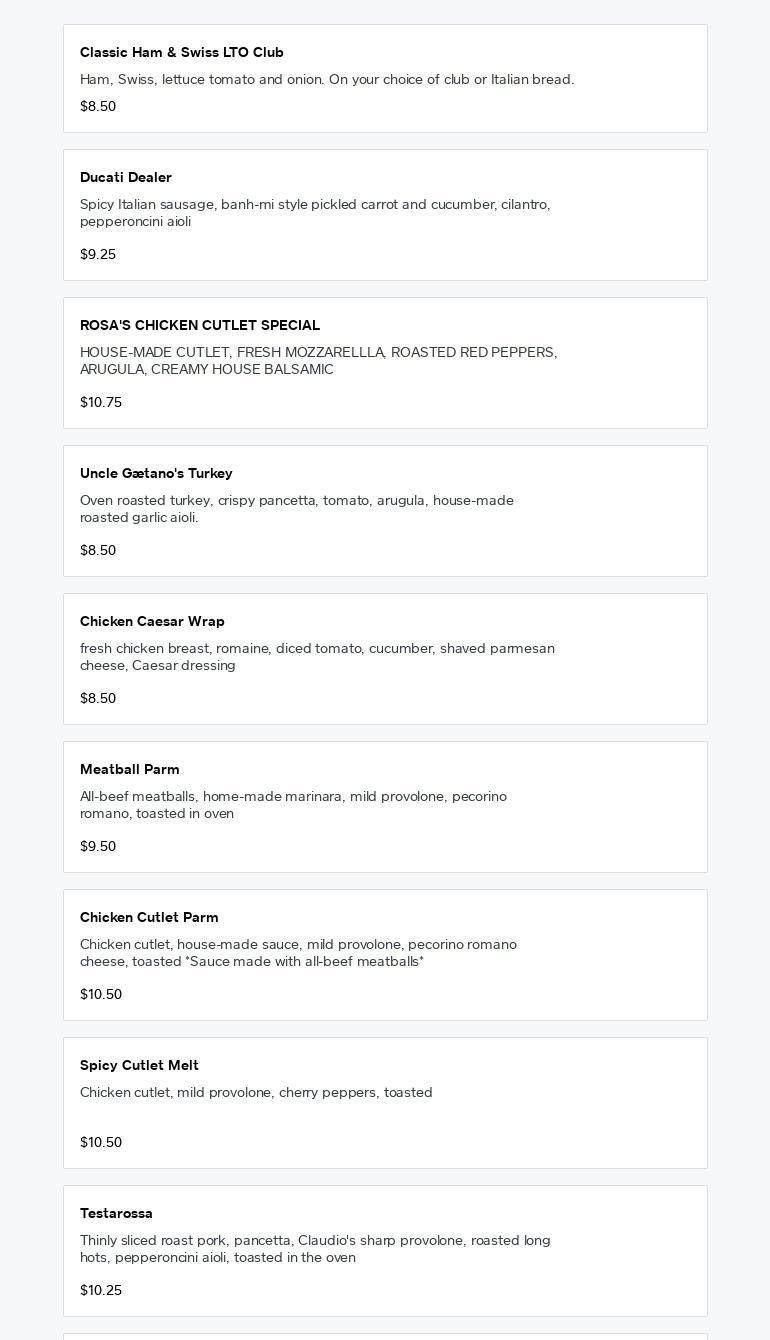Open ROSA'S CHICKEN CUTLET SPECIAL title
This screenshot has height=1340, width=770.
click(x=200, y=325)
